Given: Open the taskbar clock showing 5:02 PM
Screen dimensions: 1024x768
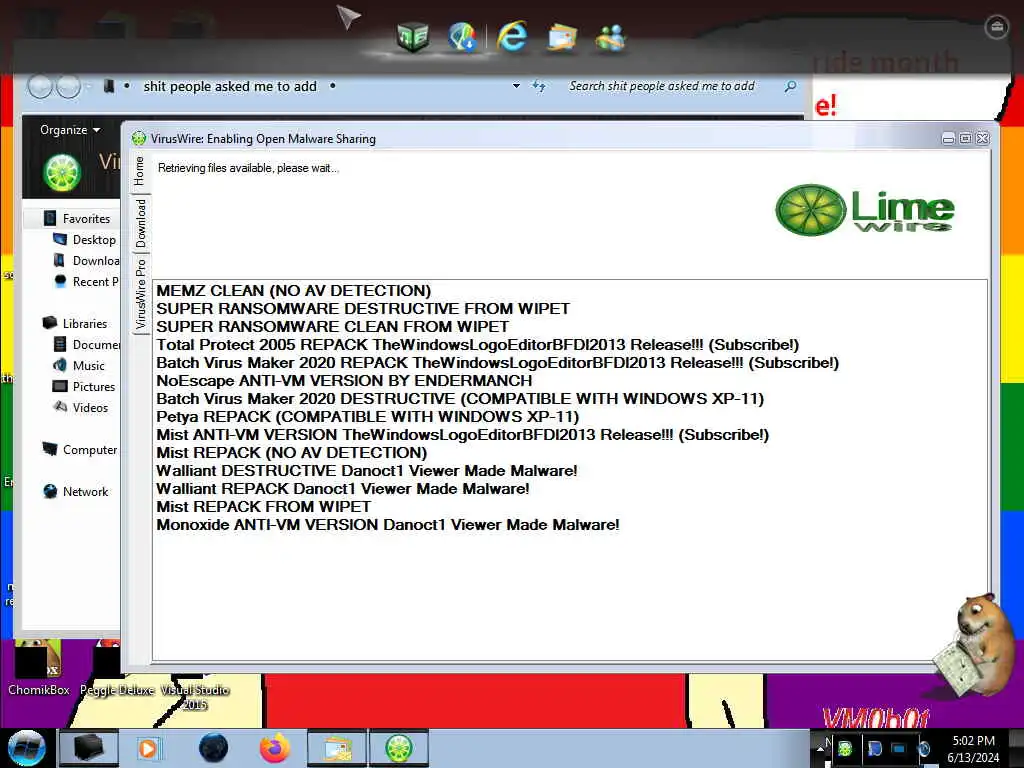Looking at the screenshot, I should [x=973, y=748].
